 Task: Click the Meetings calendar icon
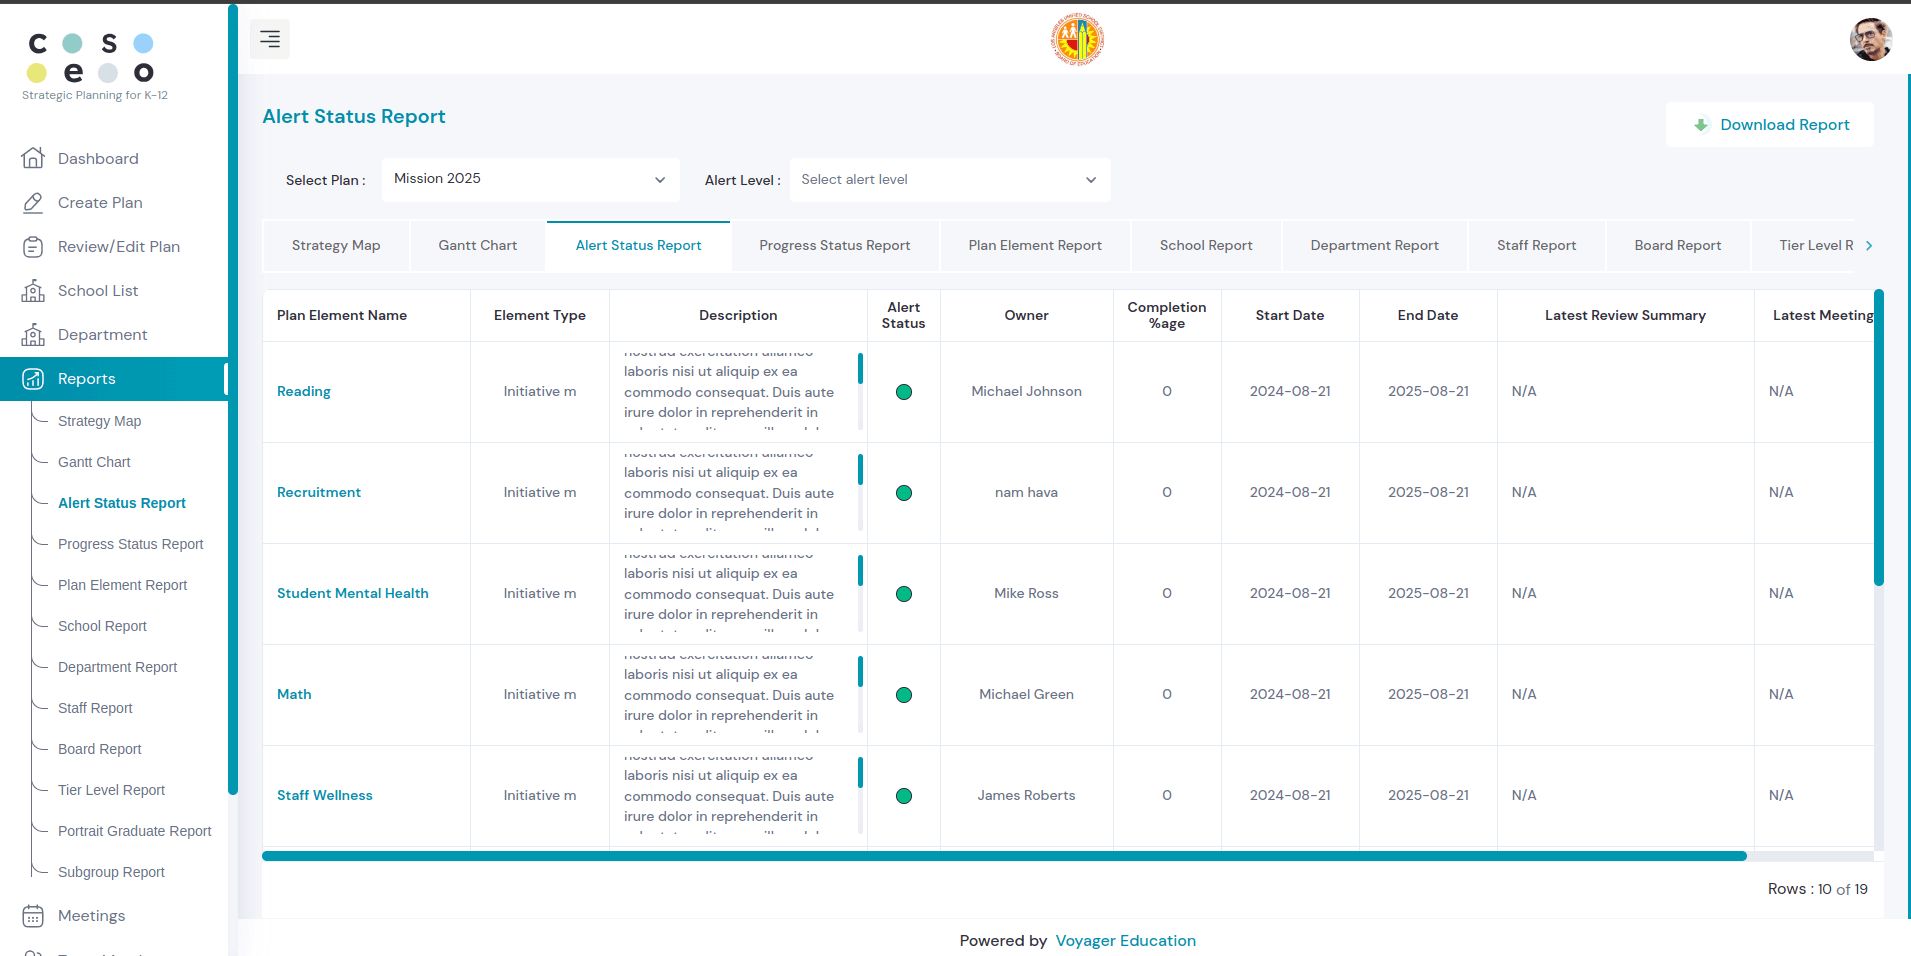click(x=33, y=916)
